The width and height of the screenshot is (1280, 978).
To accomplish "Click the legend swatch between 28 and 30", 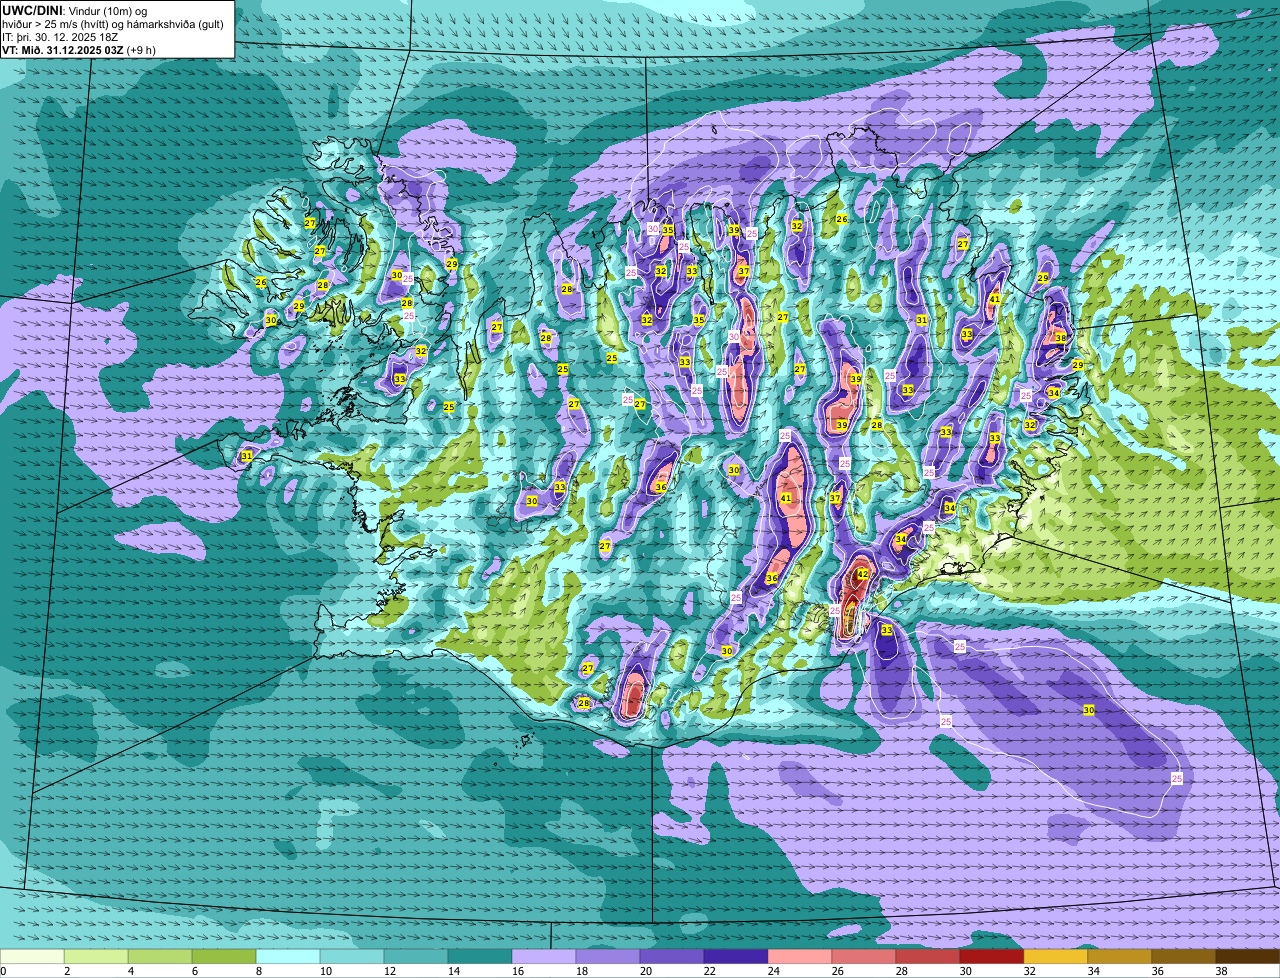I will [928, 956].
